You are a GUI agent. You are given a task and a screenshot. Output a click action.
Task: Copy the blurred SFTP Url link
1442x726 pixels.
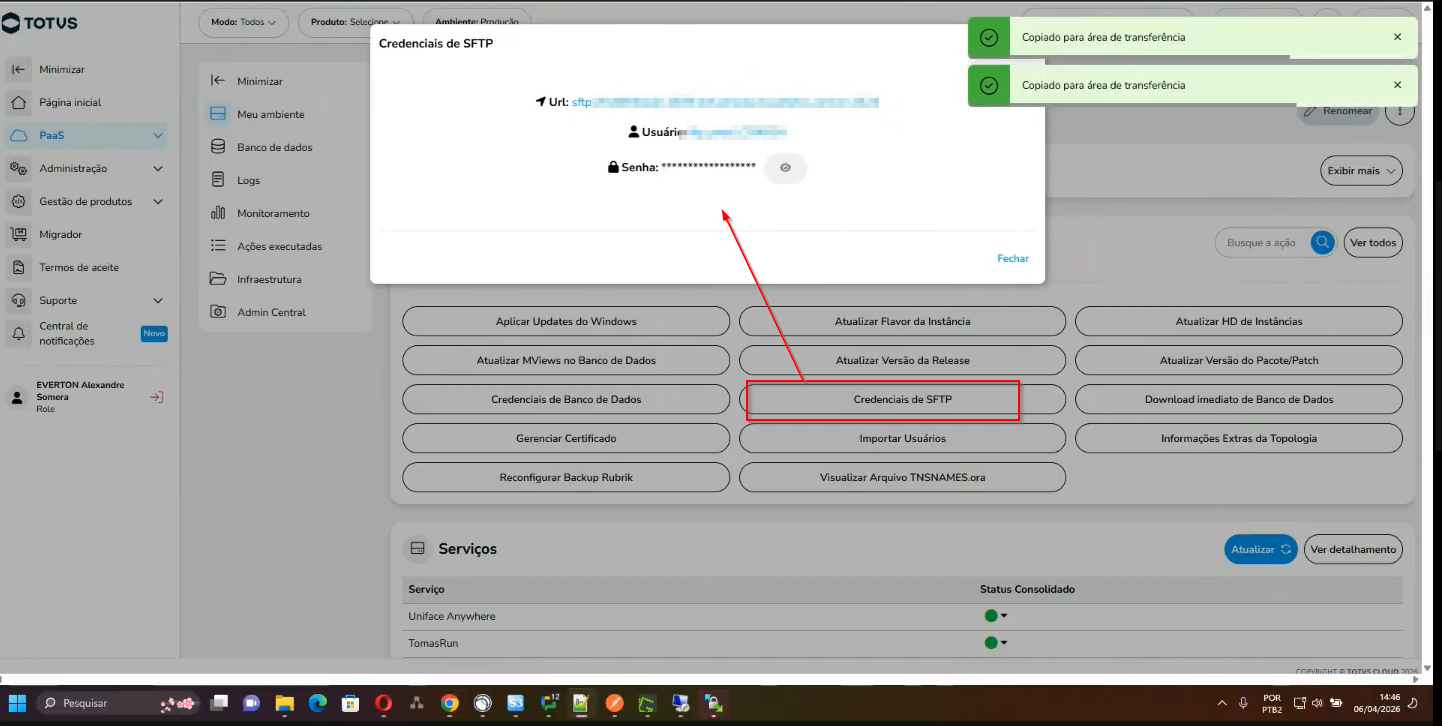tap(725, 102)
